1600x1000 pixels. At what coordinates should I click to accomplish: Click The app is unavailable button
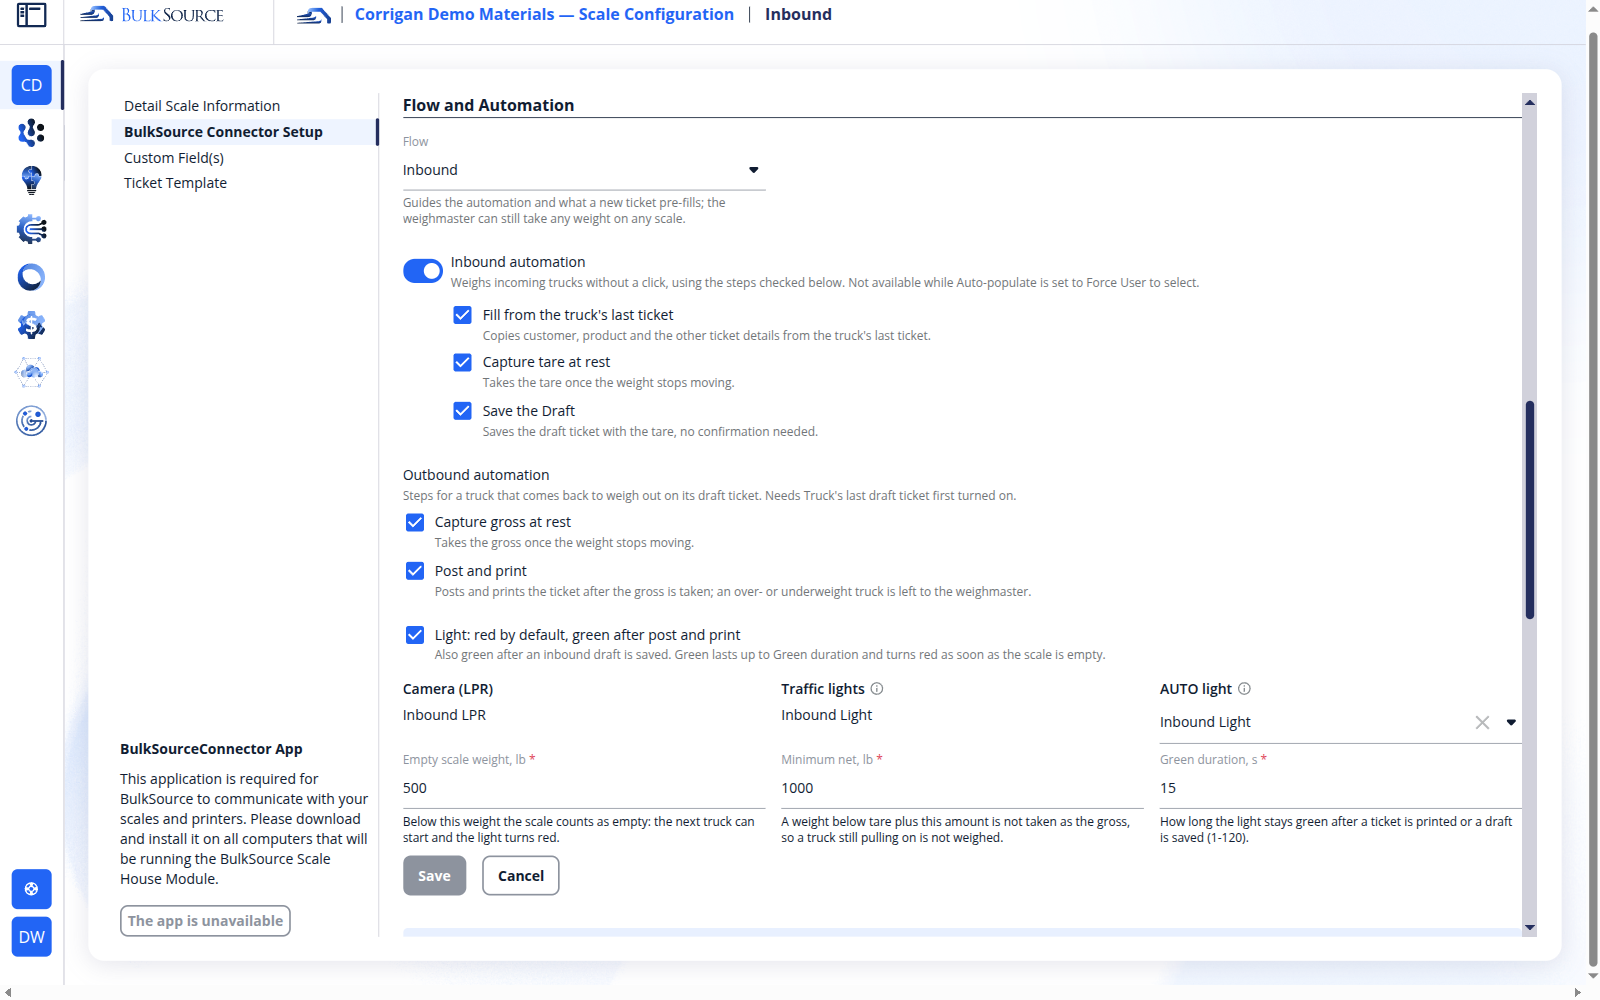tap(205, 921)
